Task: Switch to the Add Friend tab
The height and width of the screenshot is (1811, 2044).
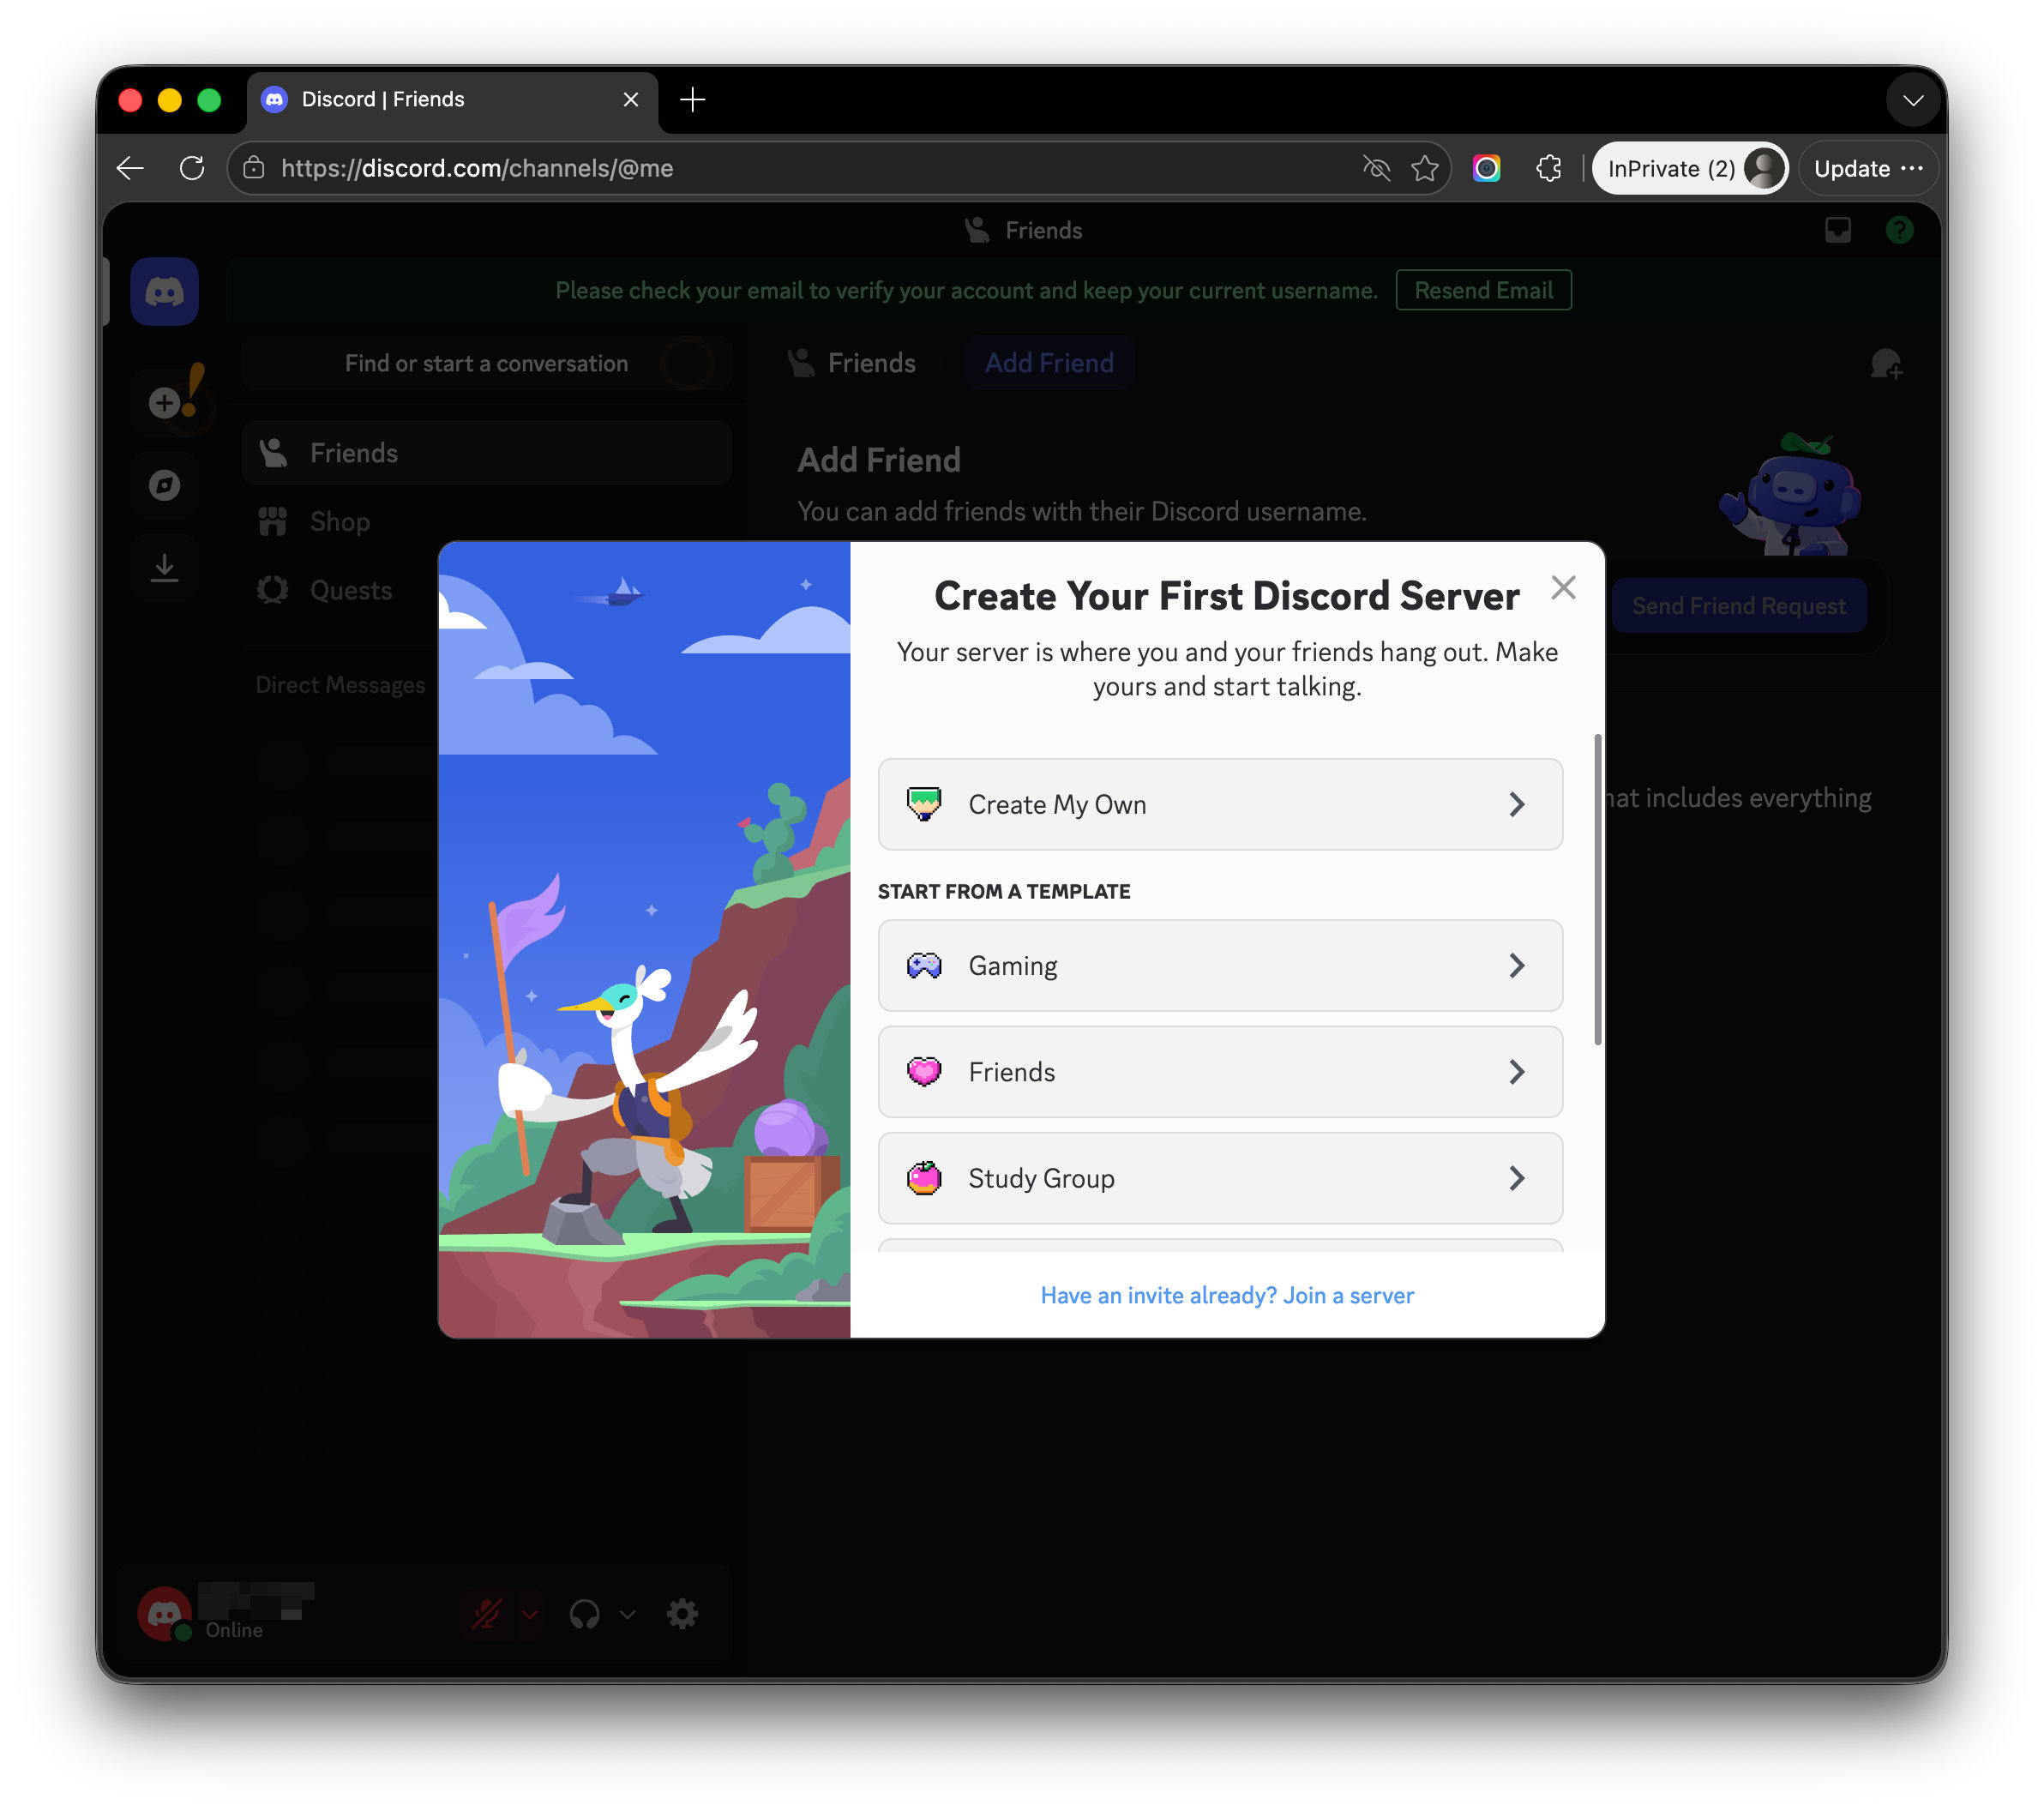Action: tap(1049, 363)
